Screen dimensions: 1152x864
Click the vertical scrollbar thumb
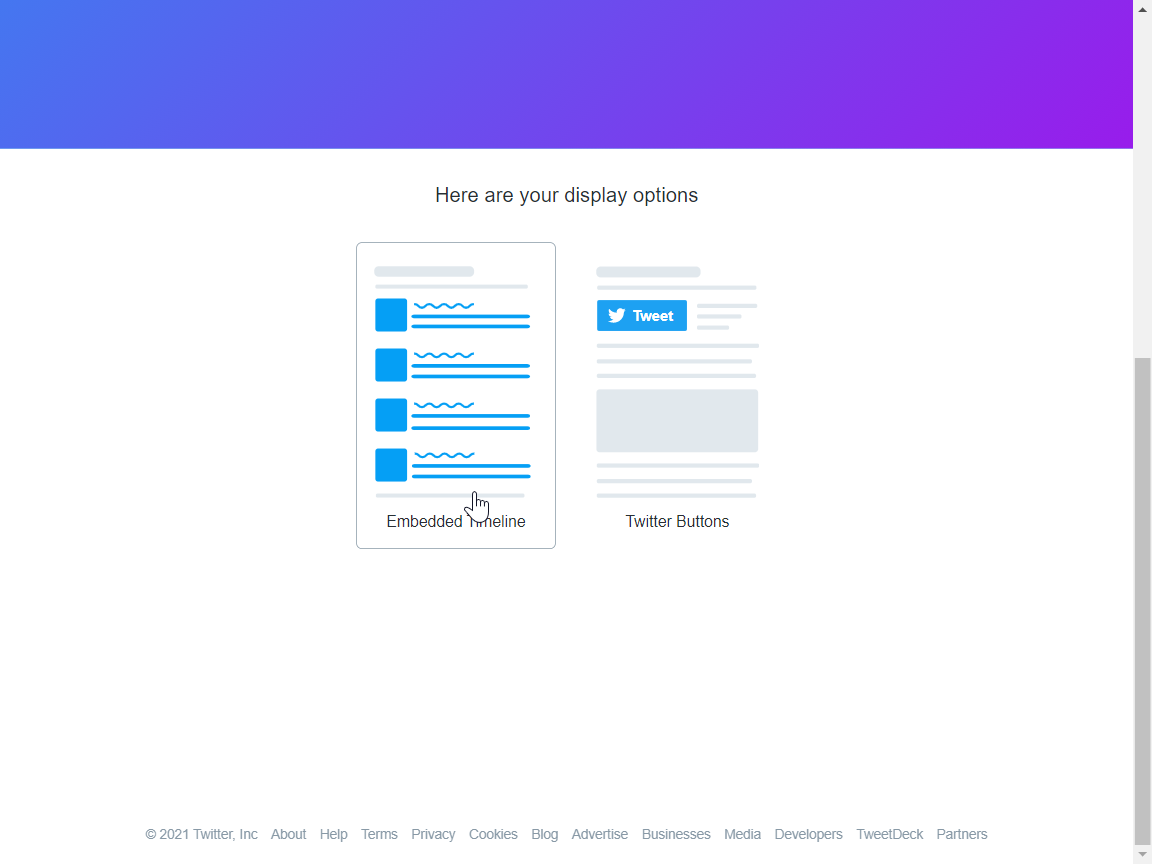1142,600
